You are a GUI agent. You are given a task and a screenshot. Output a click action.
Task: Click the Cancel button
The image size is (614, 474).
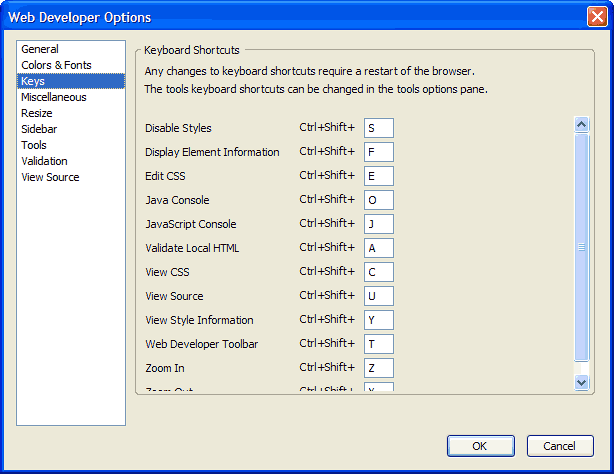point(560,446)
